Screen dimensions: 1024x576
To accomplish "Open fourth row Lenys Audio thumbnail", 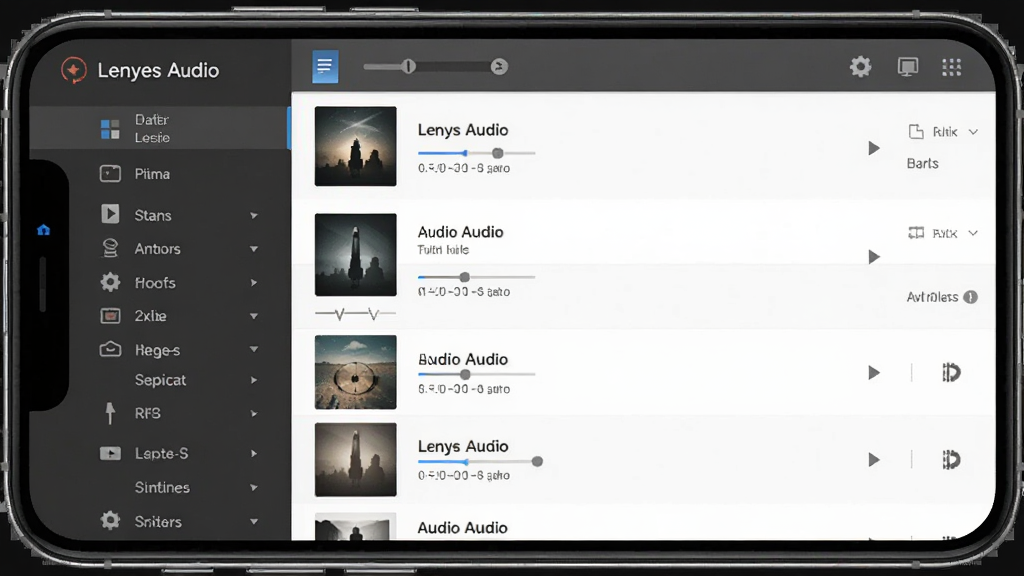I will pos(355,460).
